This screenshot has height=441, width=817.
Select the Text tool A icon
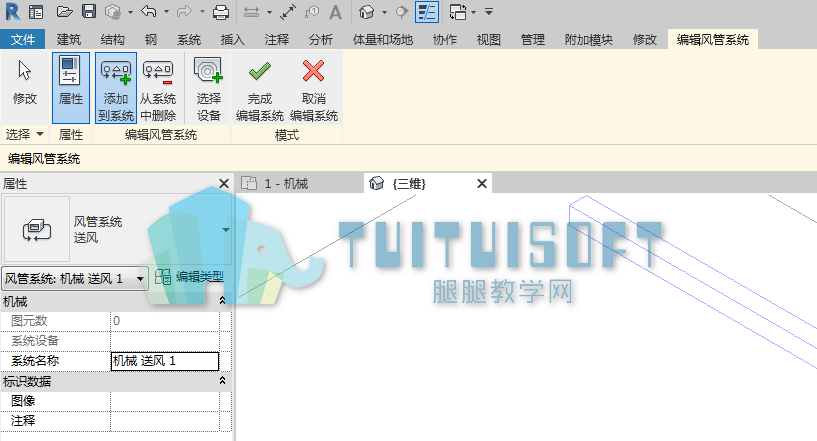point(336,11)
